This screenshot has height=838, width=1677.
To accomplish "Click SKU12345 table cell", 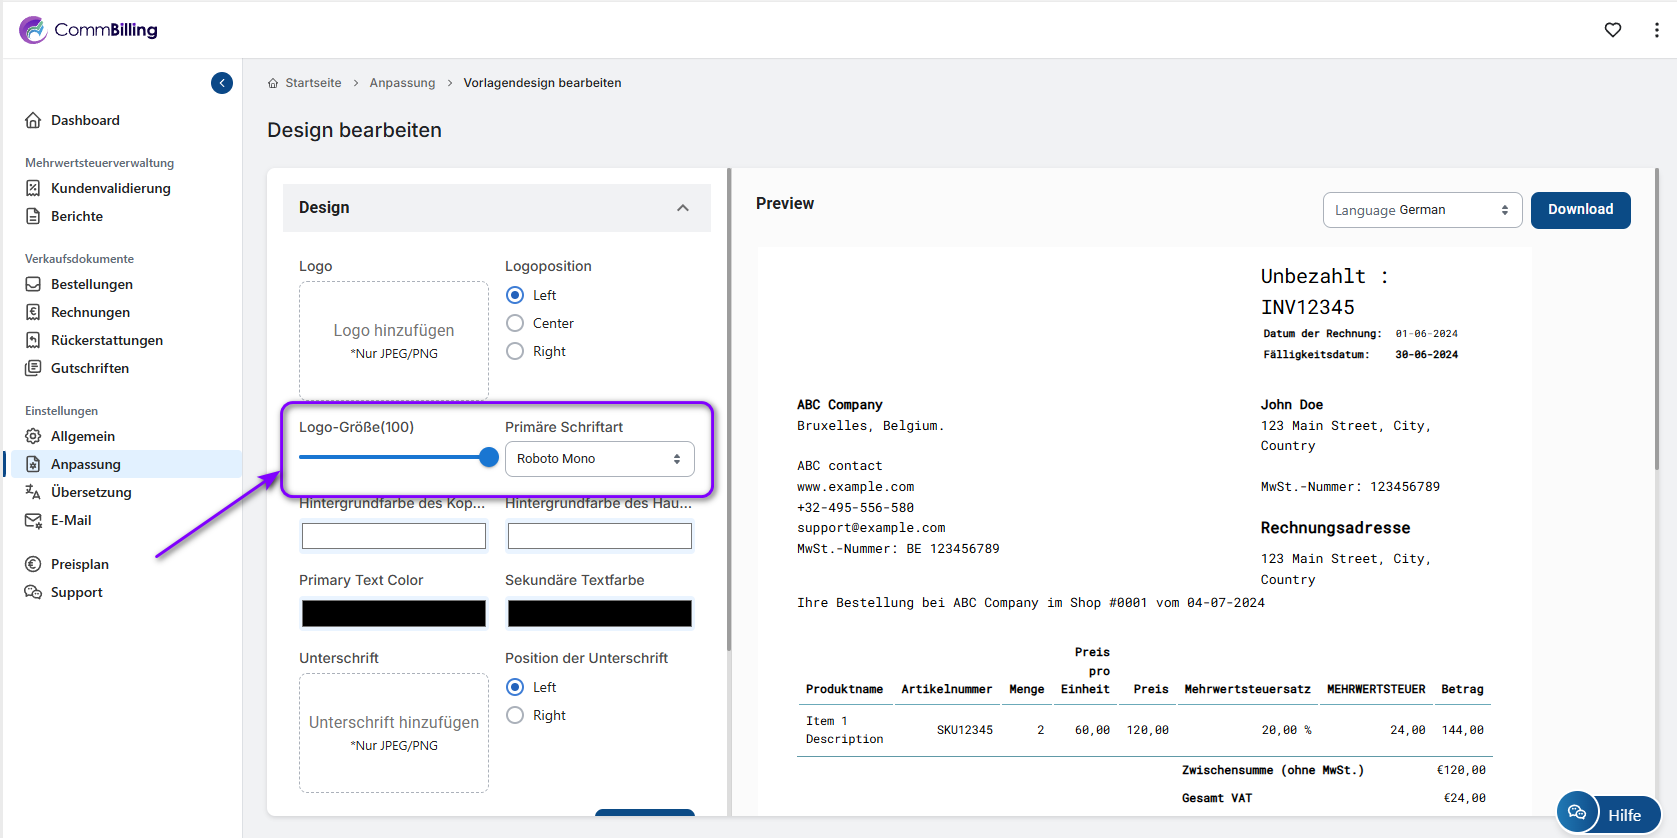I will 964,730.
